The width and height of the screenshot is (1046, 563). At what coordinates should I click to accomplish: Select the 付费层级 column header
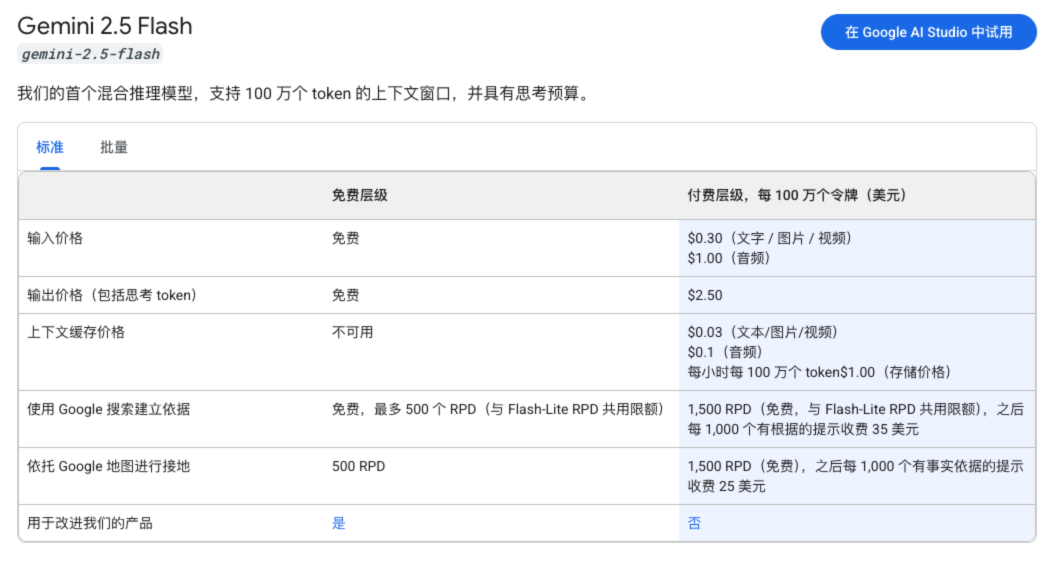pos(797,195)
